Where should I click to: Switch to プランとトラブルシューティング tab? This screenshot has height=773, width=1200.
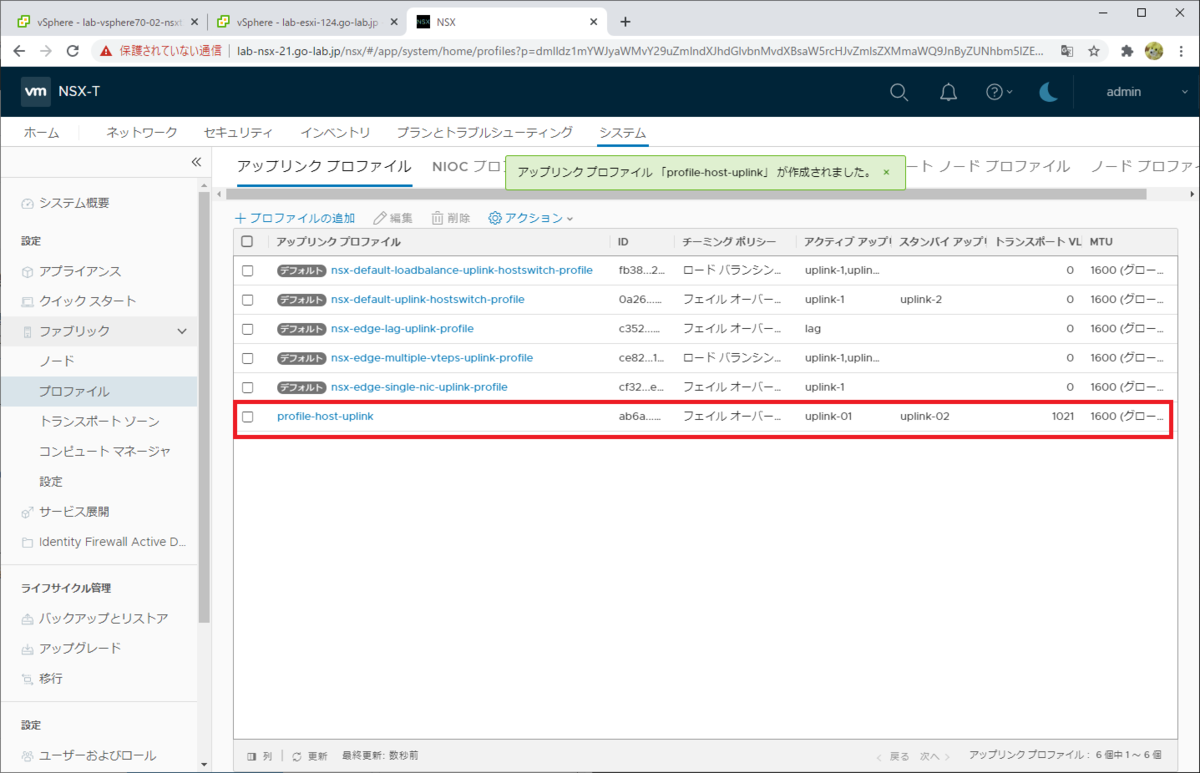(x=484, y=132)
